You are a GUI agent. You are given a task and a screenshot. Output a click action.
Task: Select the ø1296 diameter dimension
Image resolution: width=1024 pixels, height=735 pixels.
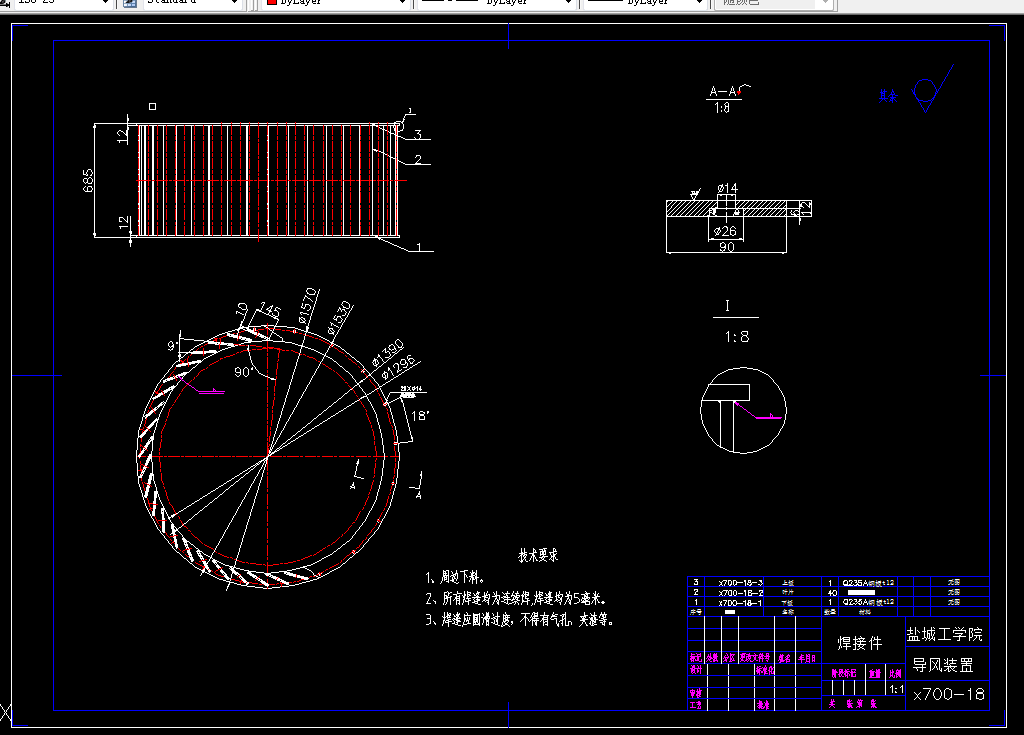click(398, 368)
